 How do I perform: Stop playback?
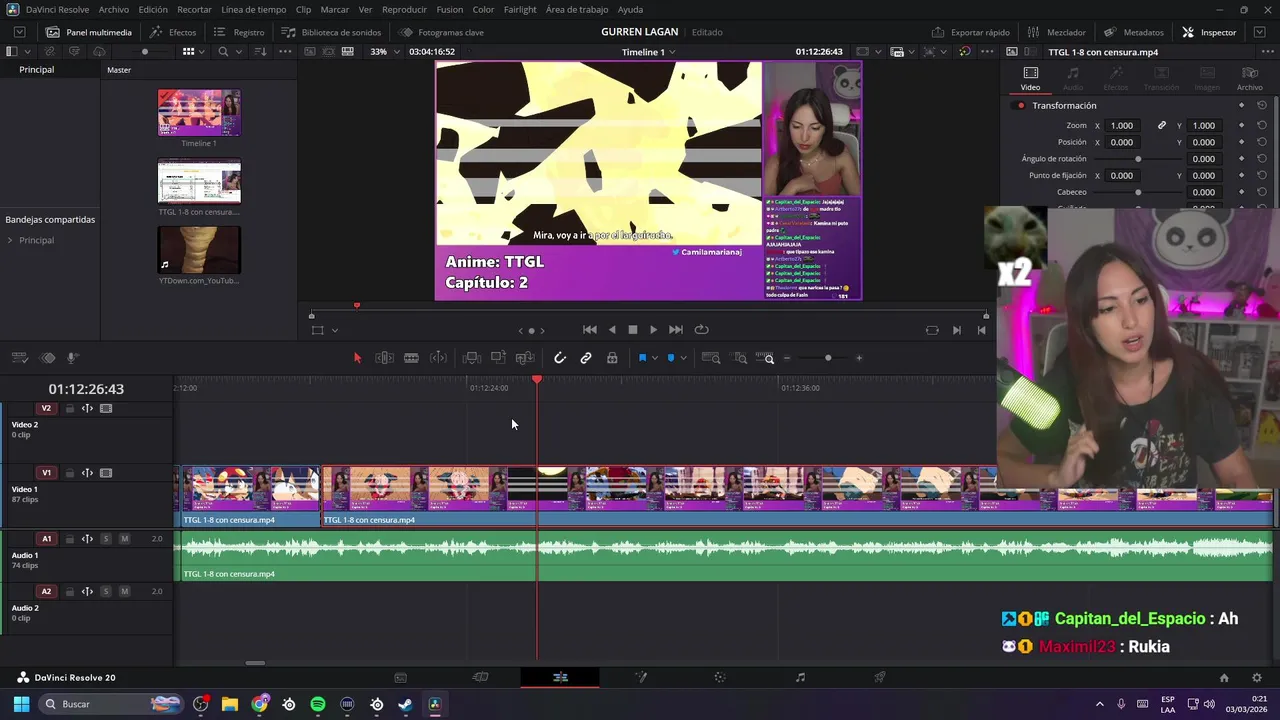pyautogui.click(x=632, y=330)
